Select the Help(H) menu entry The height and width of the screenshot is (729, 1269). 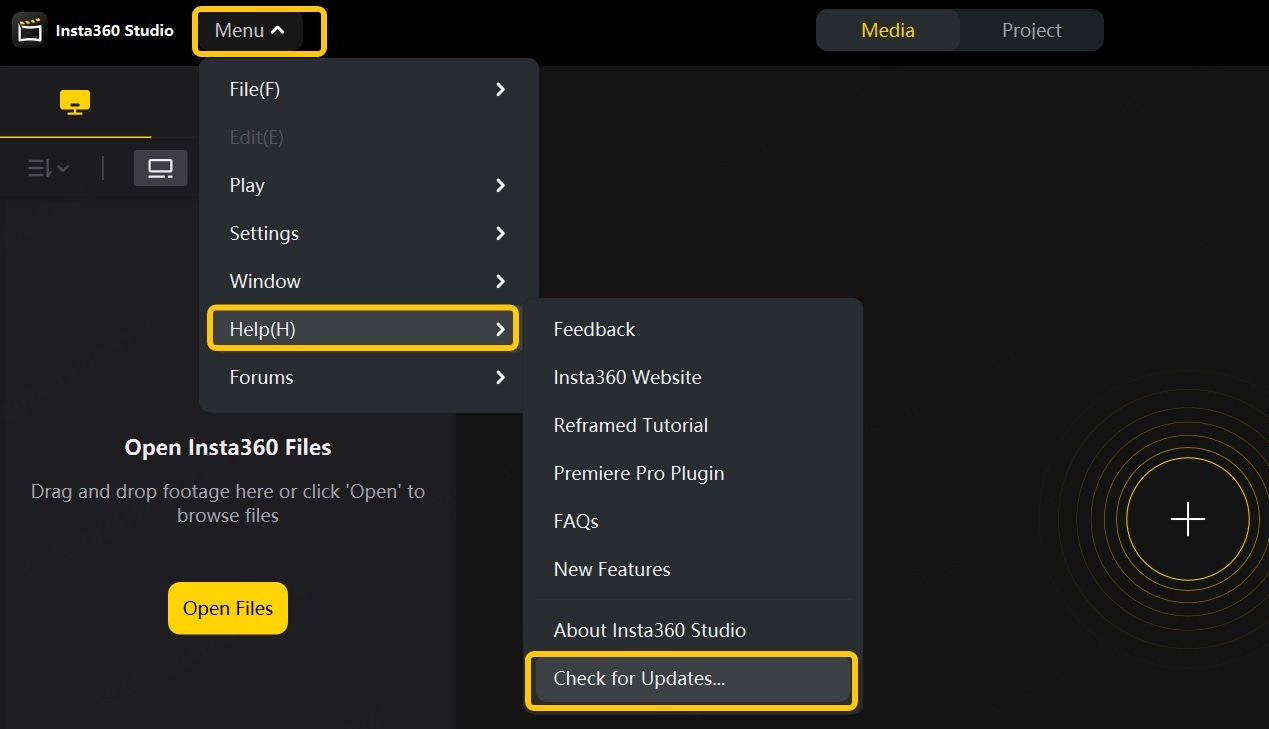(x=363, y=329)
